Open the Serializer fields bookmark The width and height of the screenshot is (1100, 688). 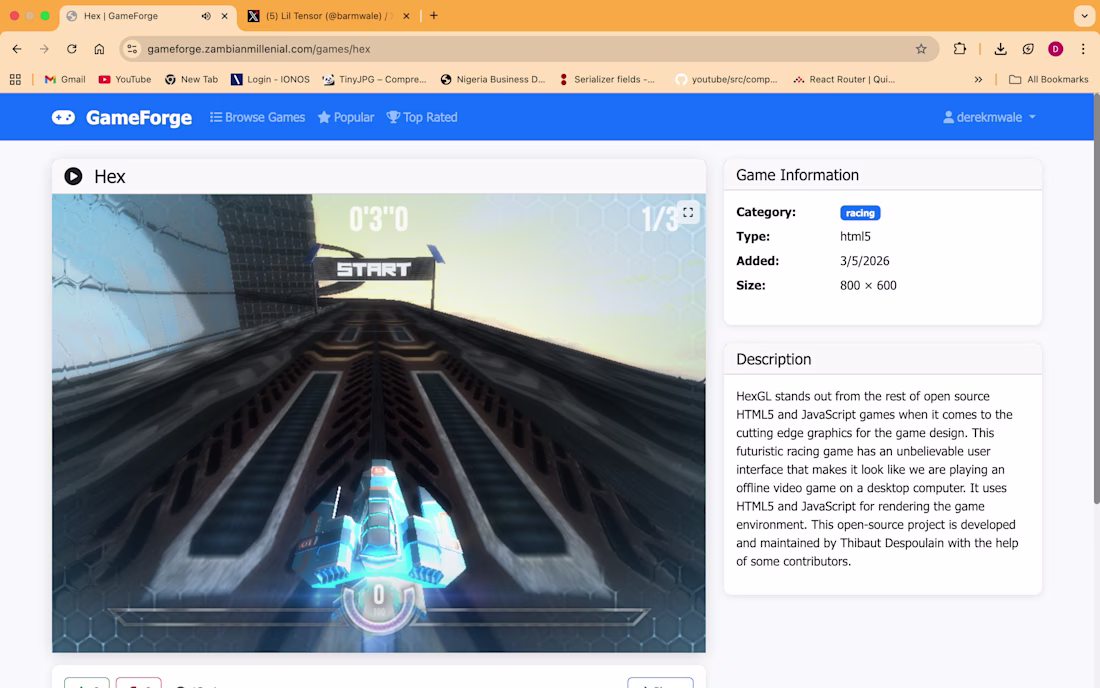coord(607,79)
